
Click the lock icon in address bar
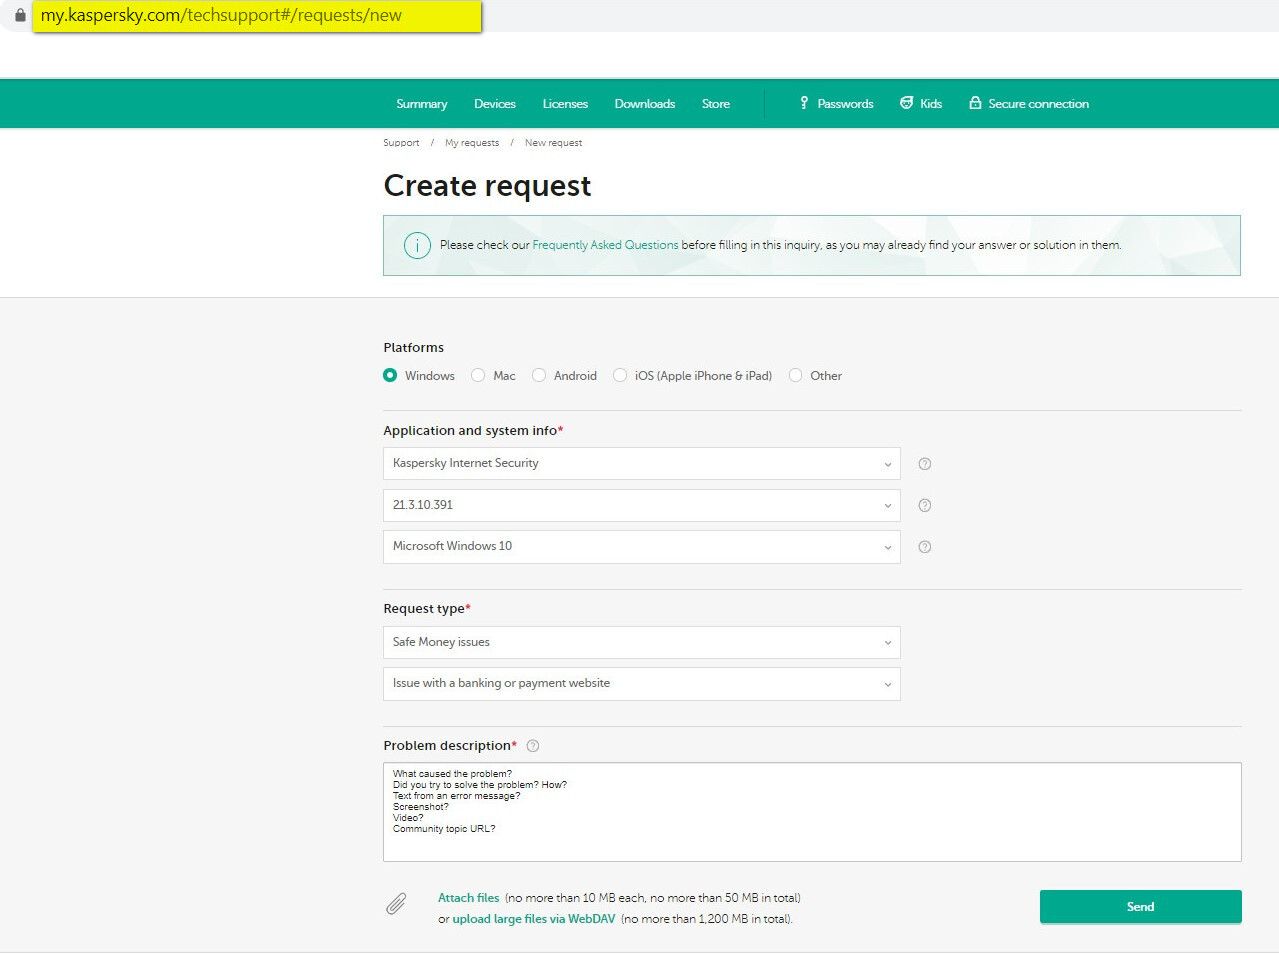[20, 15]
